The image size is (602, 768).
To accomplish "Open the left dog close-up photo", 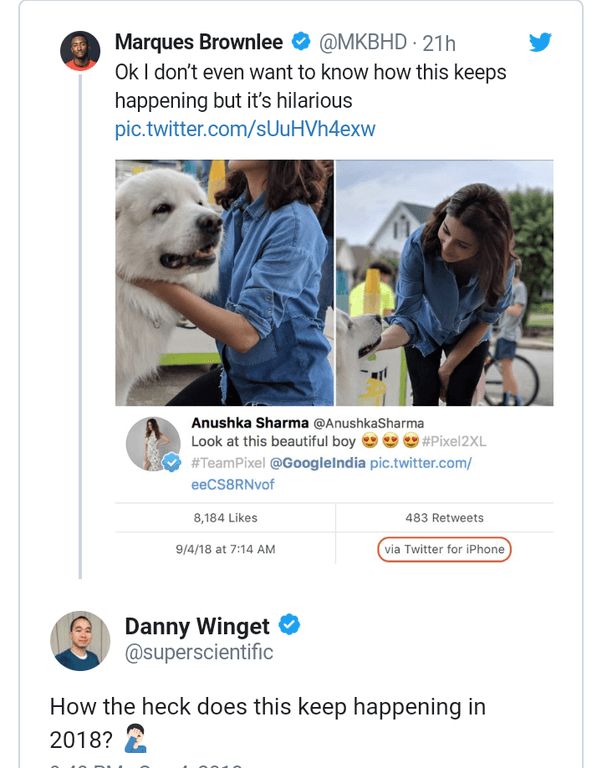I will (x=224, y=283).
